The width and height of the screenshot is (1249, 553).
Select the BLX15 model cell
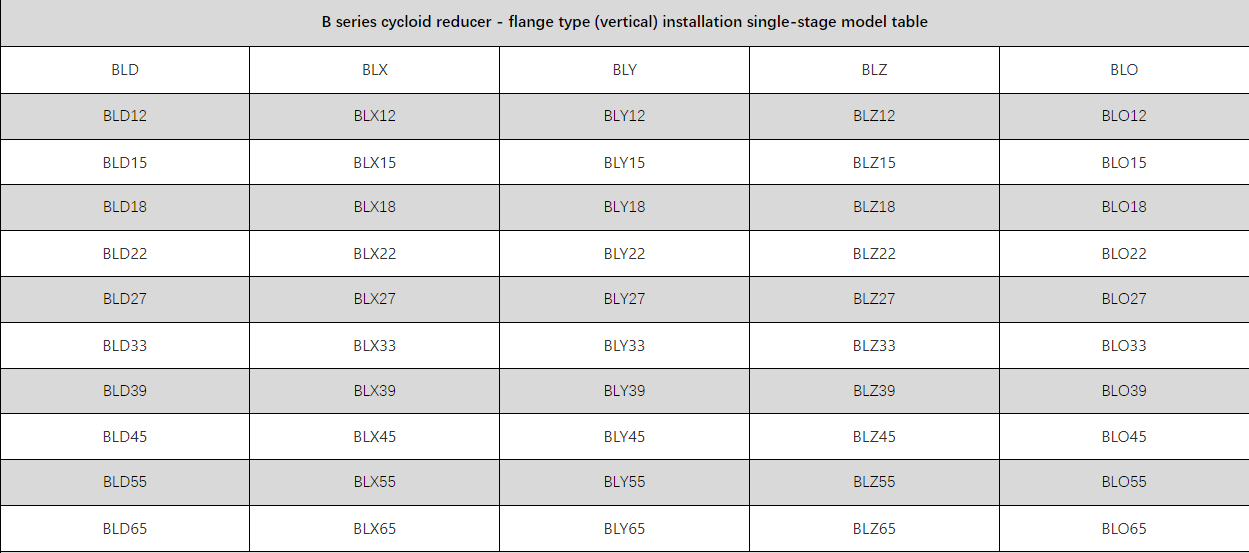pyautogui.click(x=375, y=162)
